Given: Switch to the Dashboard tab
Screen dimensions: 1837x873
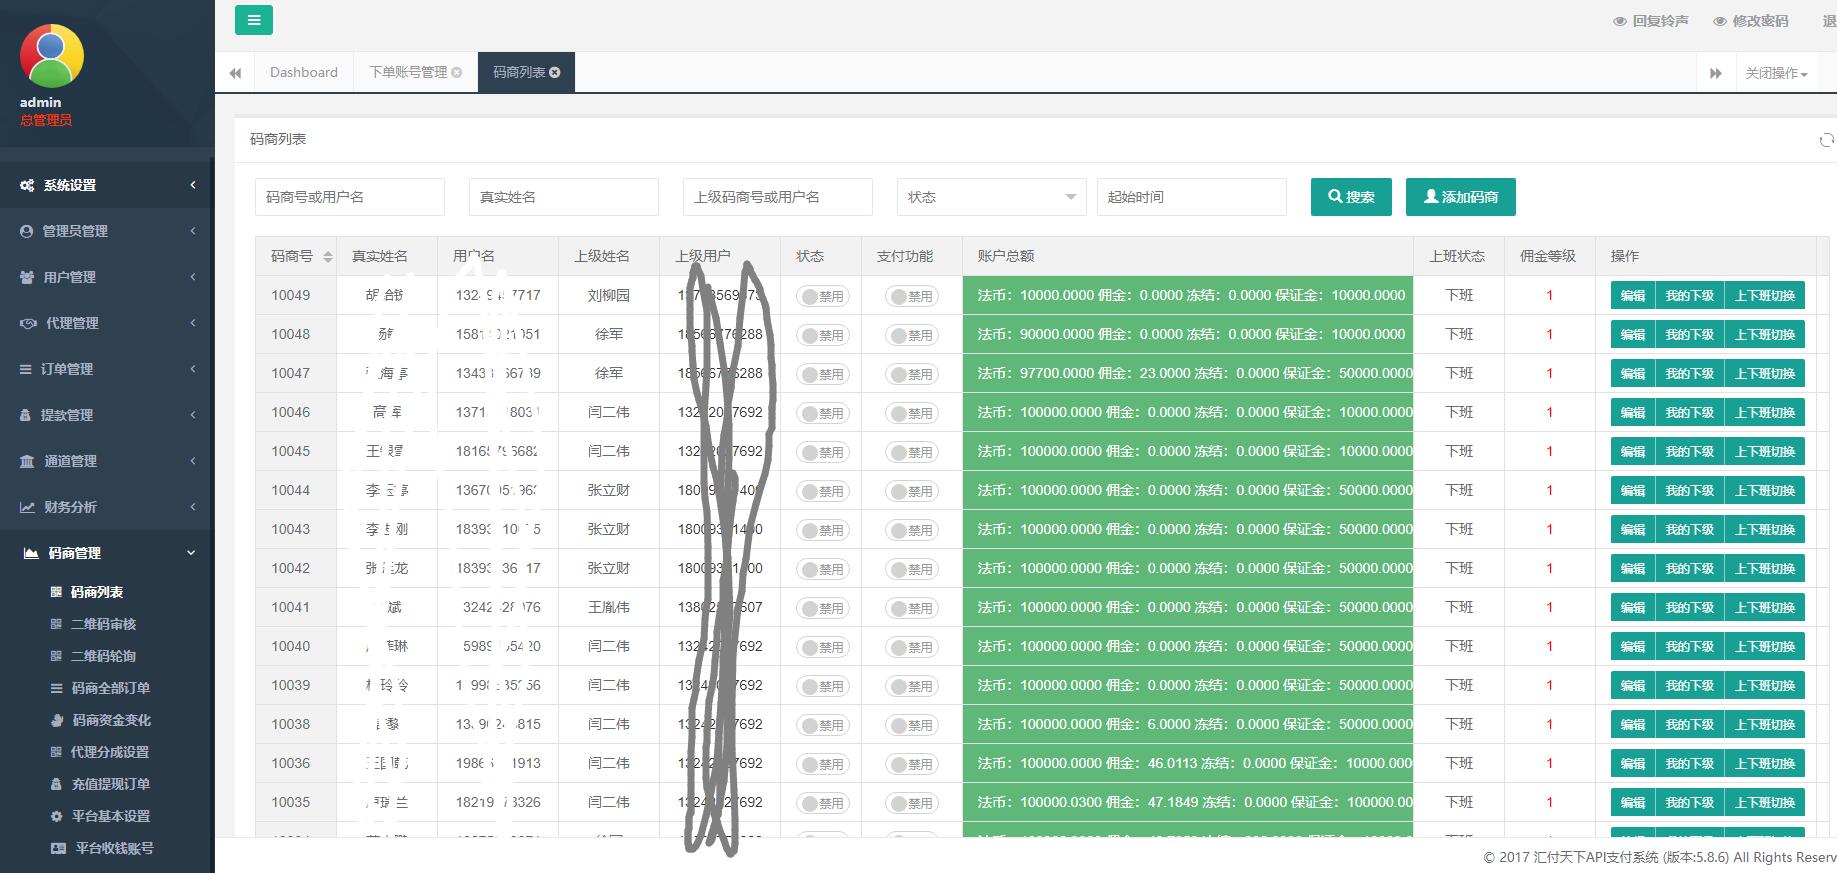Looking at the screenshot, I should (x=304, y=73).
